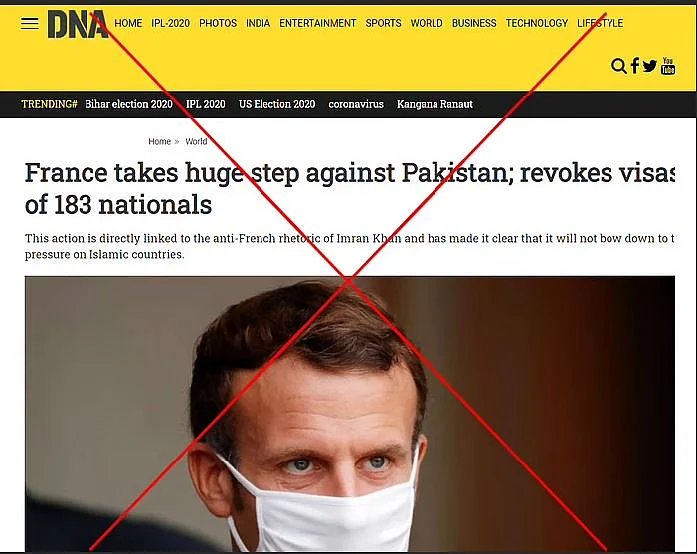
Task: Click the World breadcrumb link
Action: coord(196,141)
